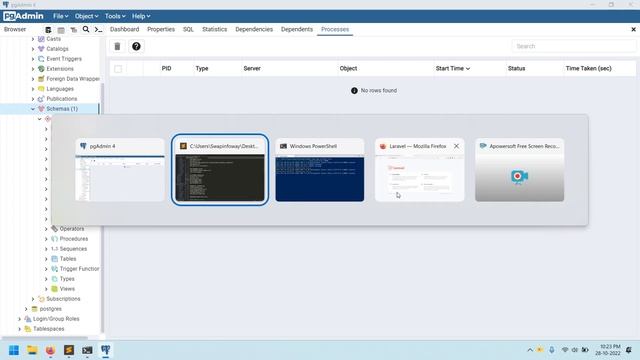Image resolution: width=640 pixels, height=360 pixels.
Task: Switch to the Dashboard tab
Action: pyautogui.click(x=124, y=29)
